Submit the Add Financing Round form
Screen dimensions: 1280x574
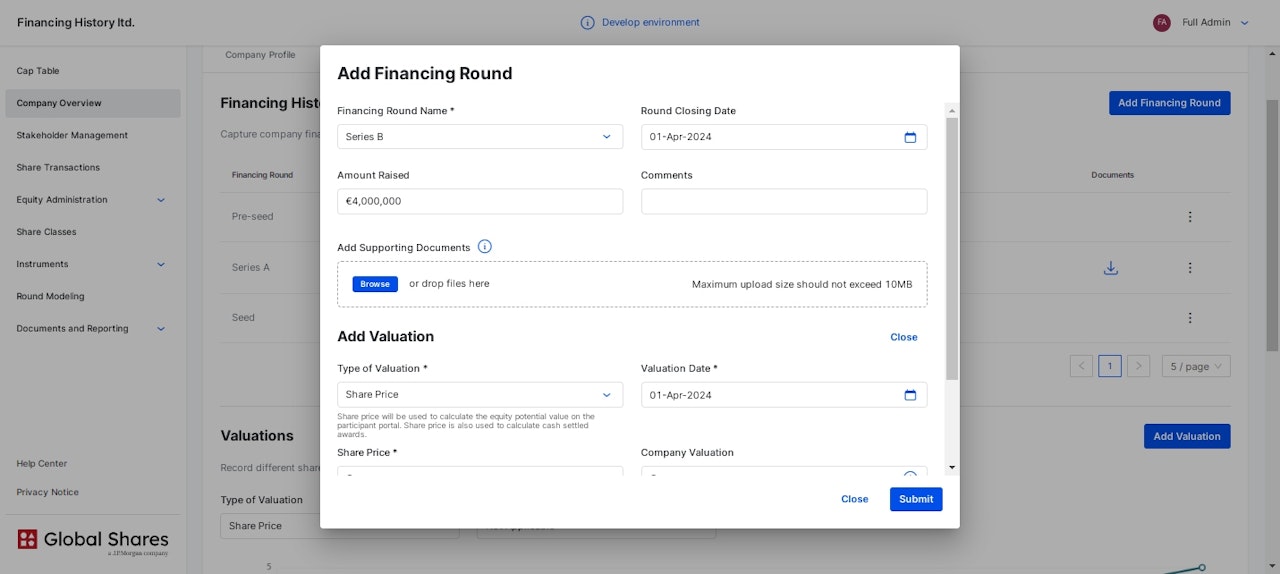coord(915,499)
